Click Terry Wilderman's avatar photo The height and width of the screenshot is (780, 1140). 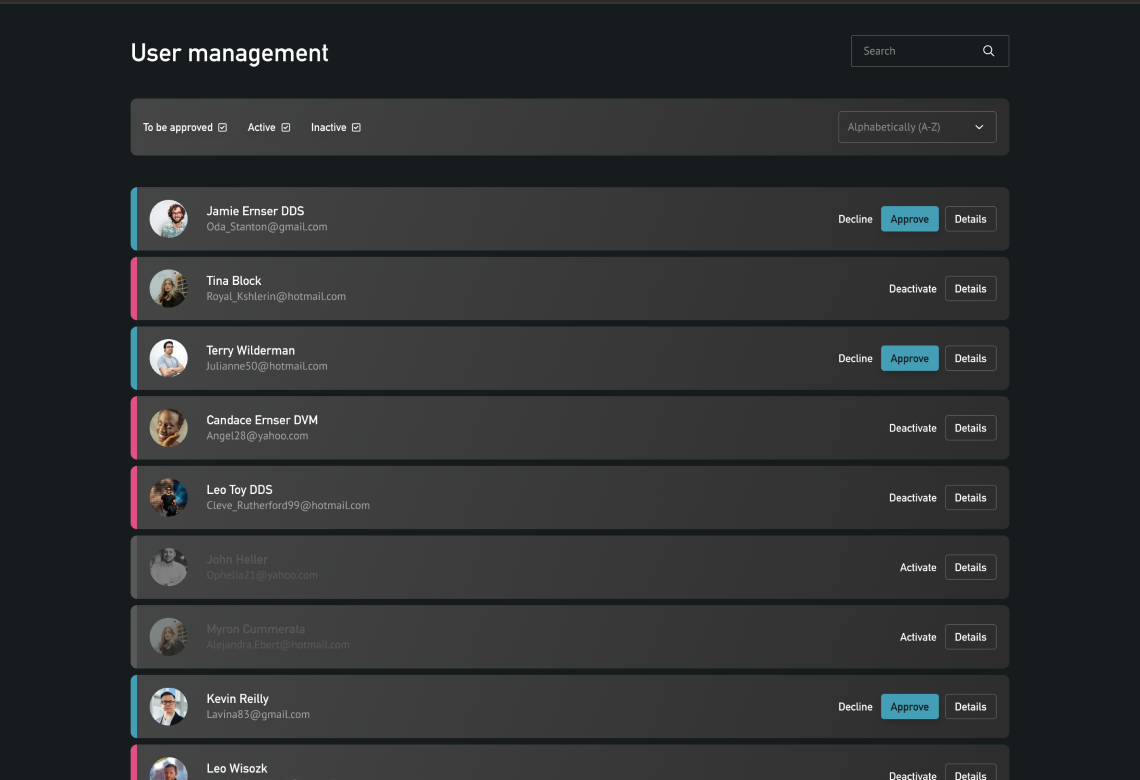coord(169,358)
